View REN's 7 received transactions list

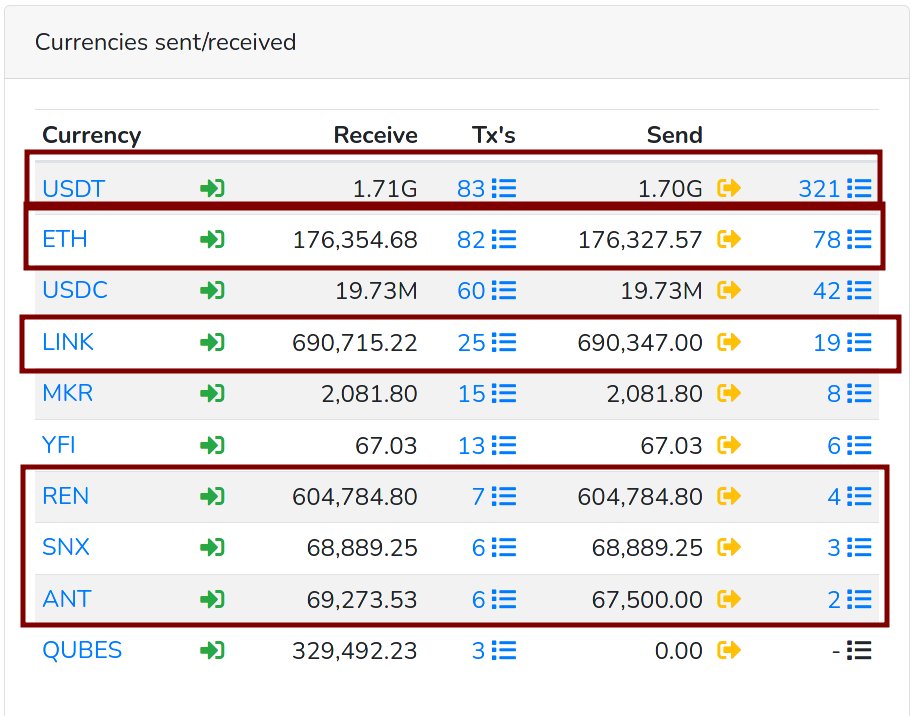[494, 497]
